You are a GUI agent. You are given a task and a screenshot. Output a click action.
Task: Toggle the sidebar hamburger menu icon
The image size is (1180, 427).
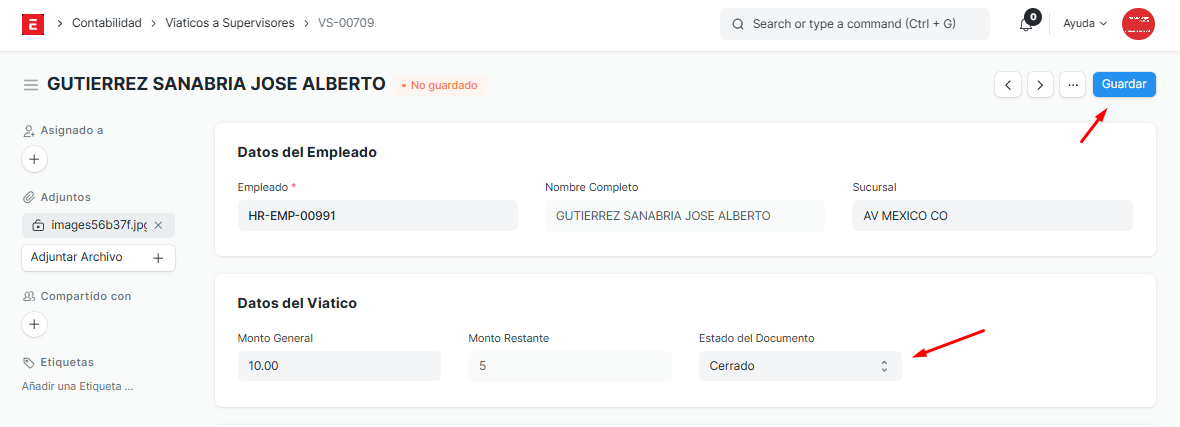pyautogui.click(x=31, y=85)
